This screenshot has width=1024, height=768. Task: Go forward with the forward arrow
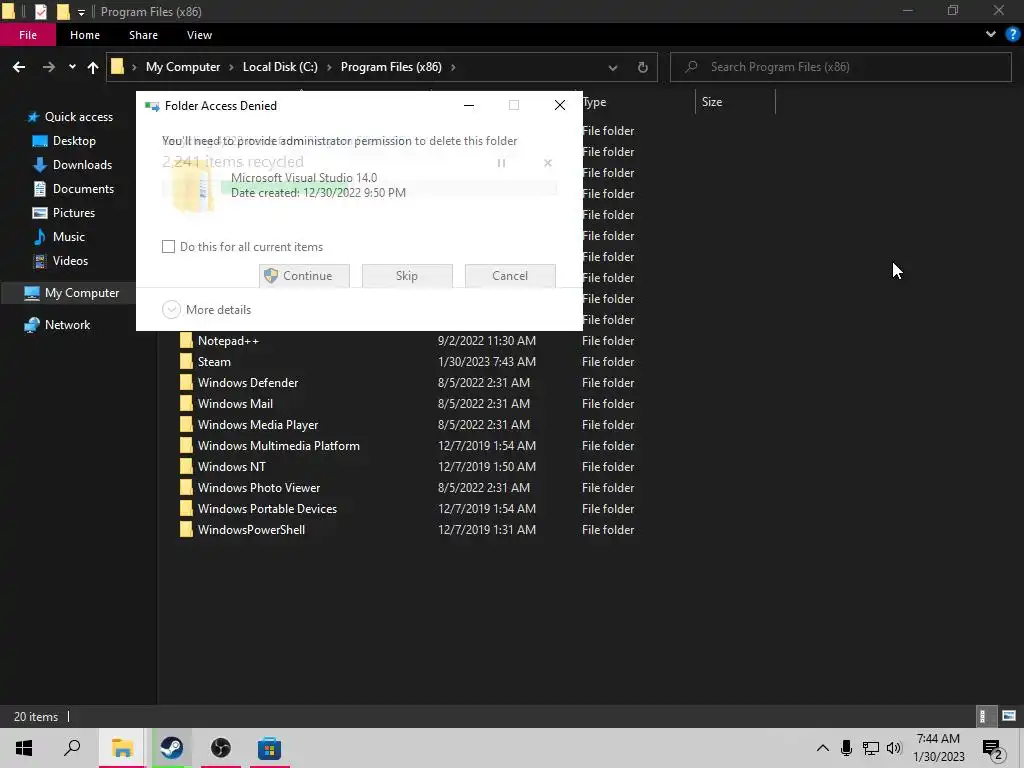coord(49,67)
